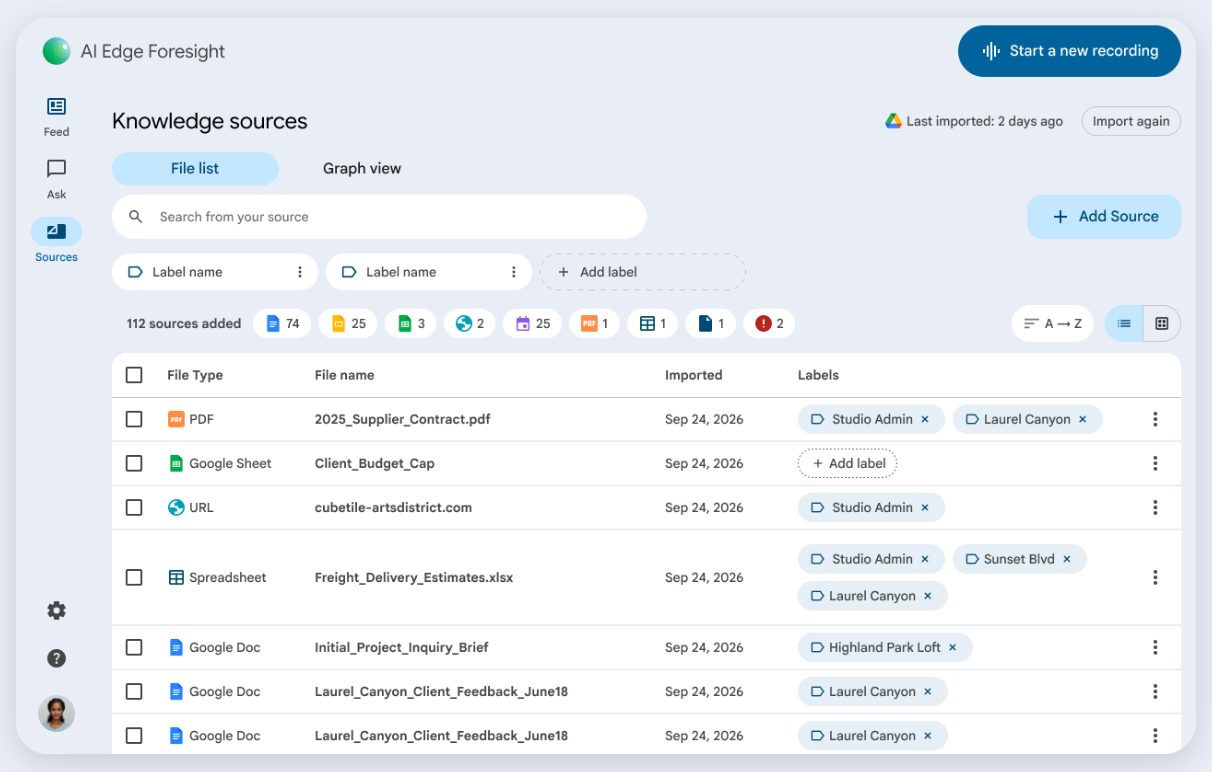1212x772 pixels.
Task: Click the Add Source button
Action: (1104, 216)
